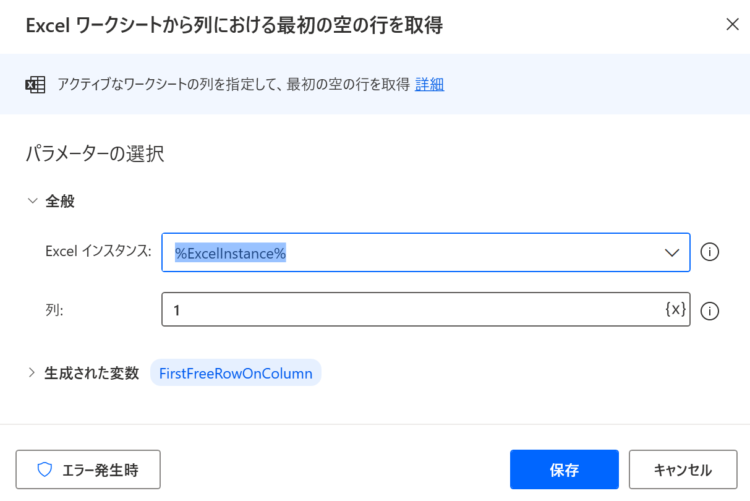Click the 保存 button
The image size is (750, 501).
pos(564,469)
